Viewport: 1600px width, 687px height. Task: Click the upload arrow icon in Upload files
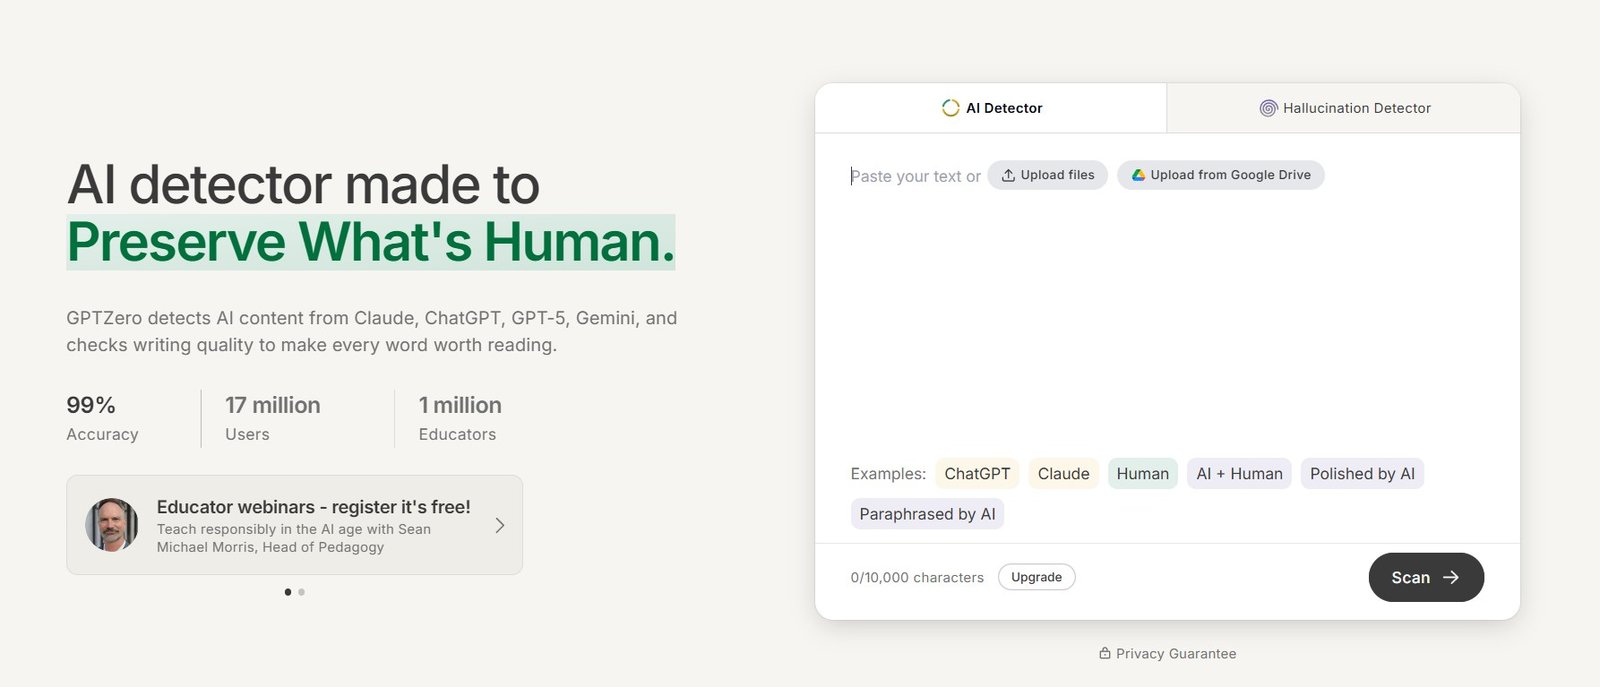(x=1008, y=175)
